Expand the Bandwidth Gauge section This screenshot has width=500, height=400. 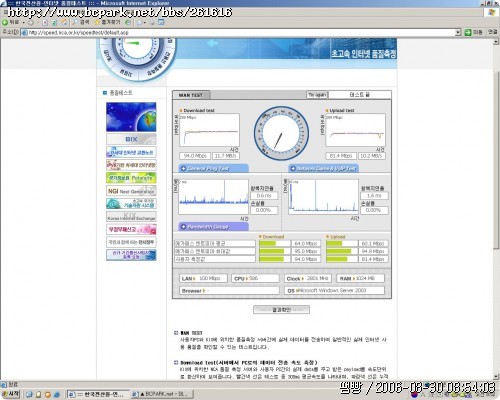click(214, 227)
